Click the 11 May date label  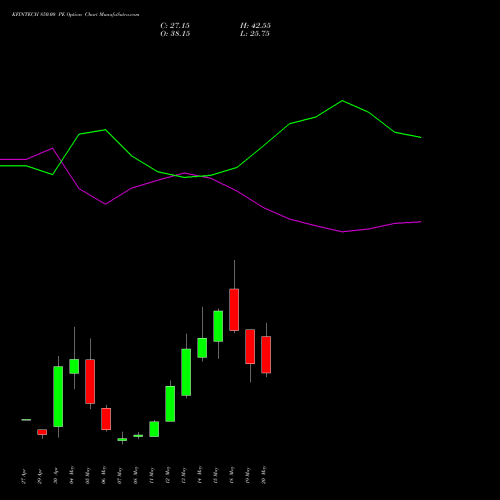coord(152,475)
